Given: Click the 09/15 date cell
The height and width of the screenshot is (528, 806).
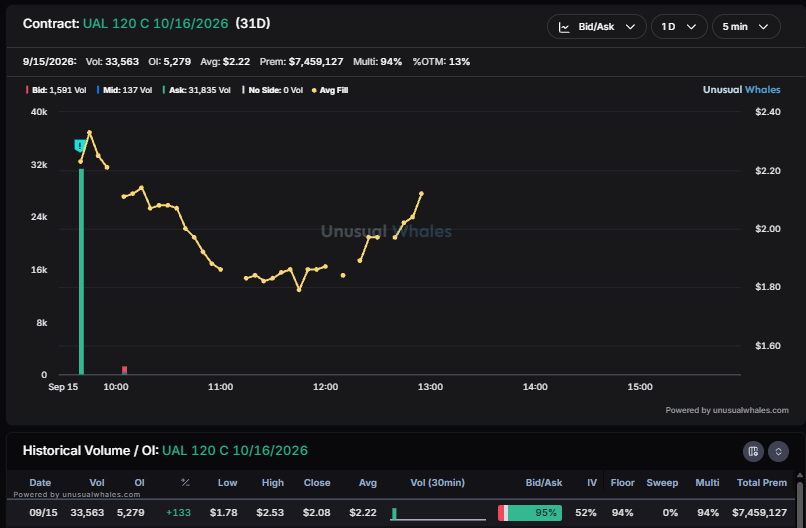Looking at the screenshot, I should click(43, 513).
